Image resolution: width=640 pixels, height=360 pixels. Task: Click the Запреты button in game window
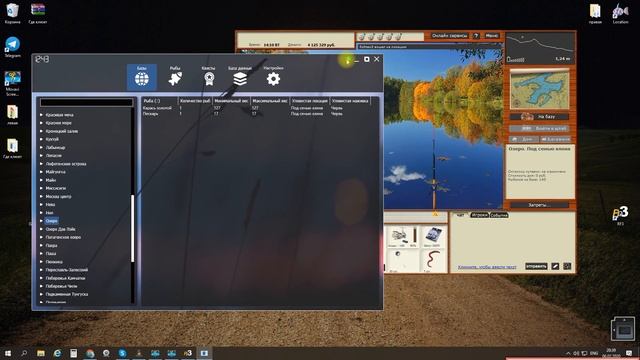pos(540,205)
